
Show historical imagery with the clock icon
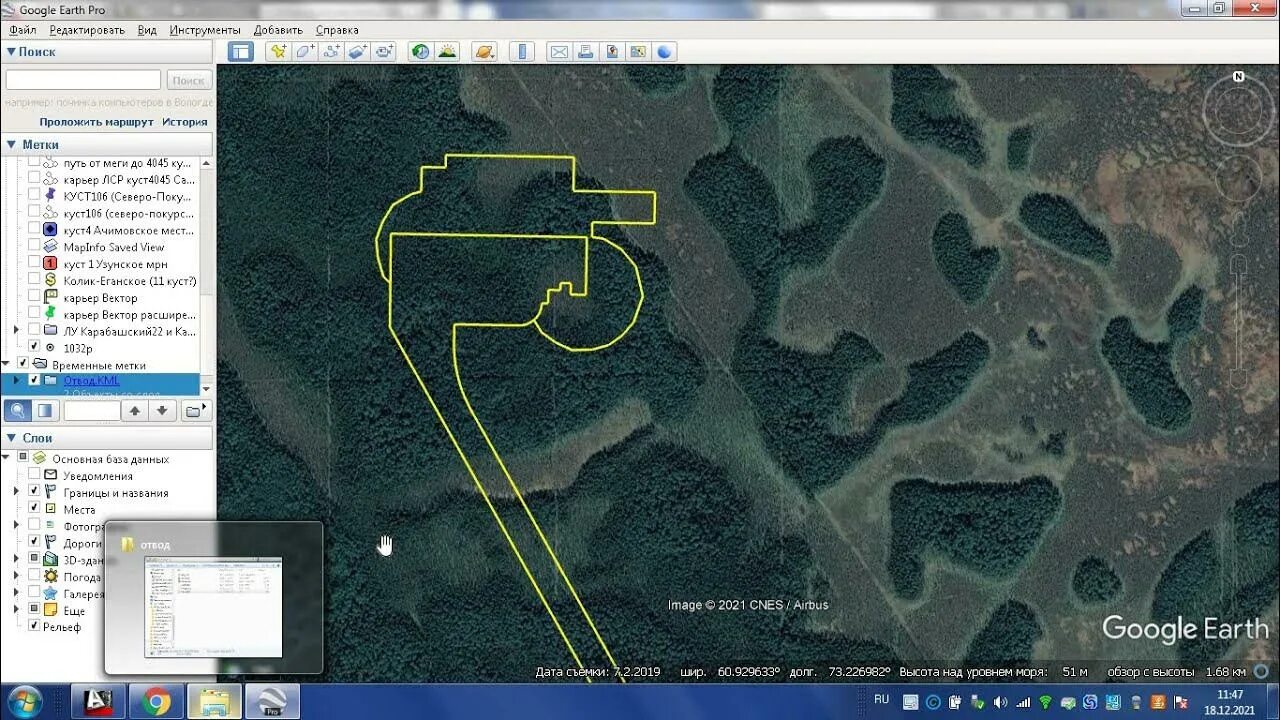click(x=421, y=51)
